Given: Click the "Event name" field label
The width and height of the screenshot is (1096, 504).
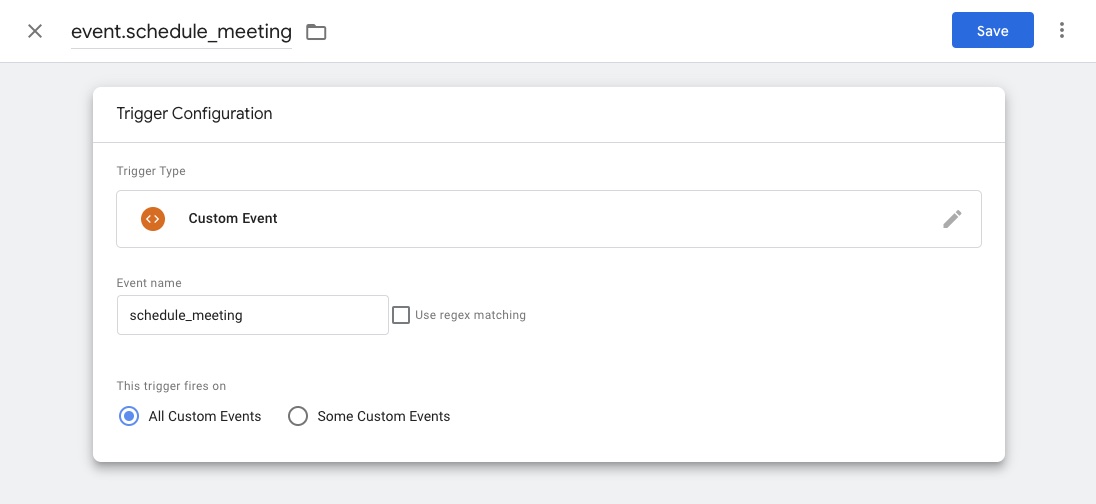Looking at the screenshot, I should click(149, 283).
